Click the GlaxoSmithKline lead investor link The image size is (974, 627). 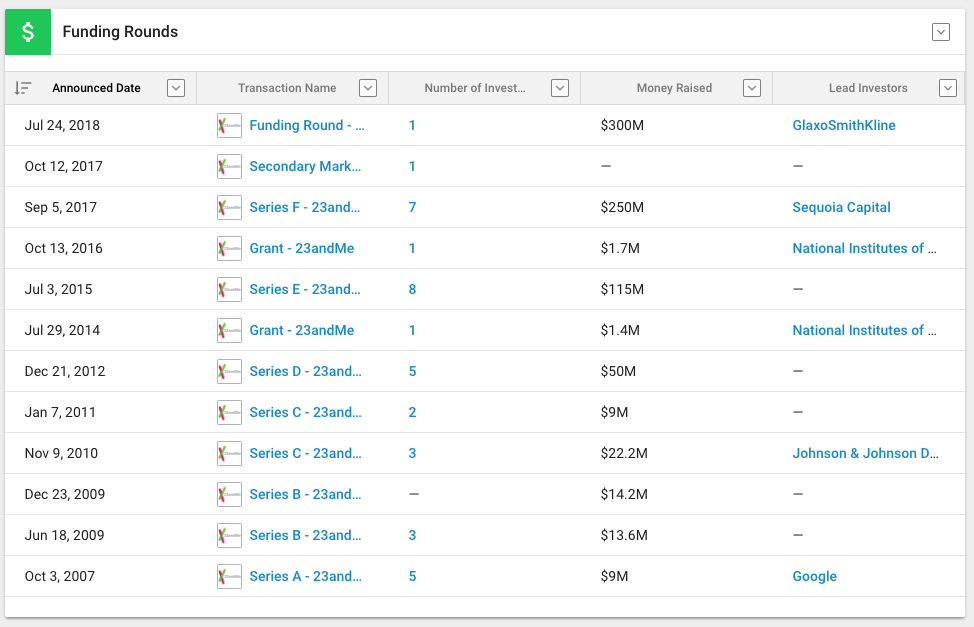coord(844,126)
